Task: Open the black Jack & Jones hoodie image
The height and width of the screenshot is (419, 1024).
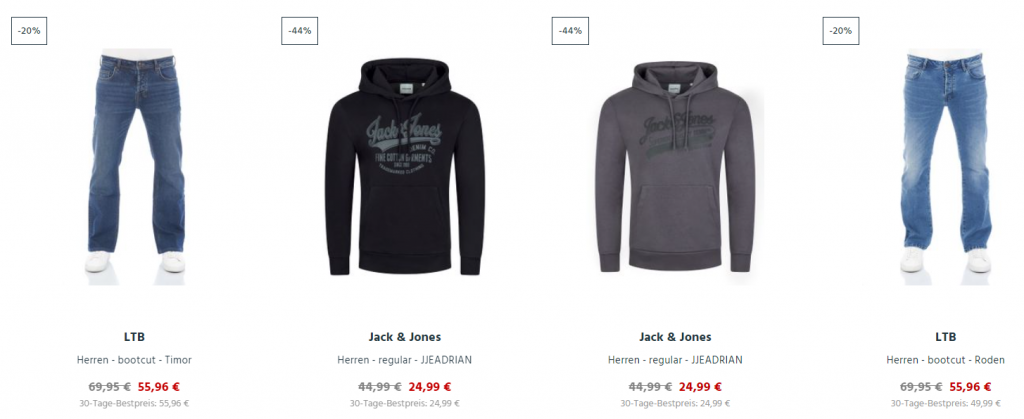Action: [x=404, y=166]
